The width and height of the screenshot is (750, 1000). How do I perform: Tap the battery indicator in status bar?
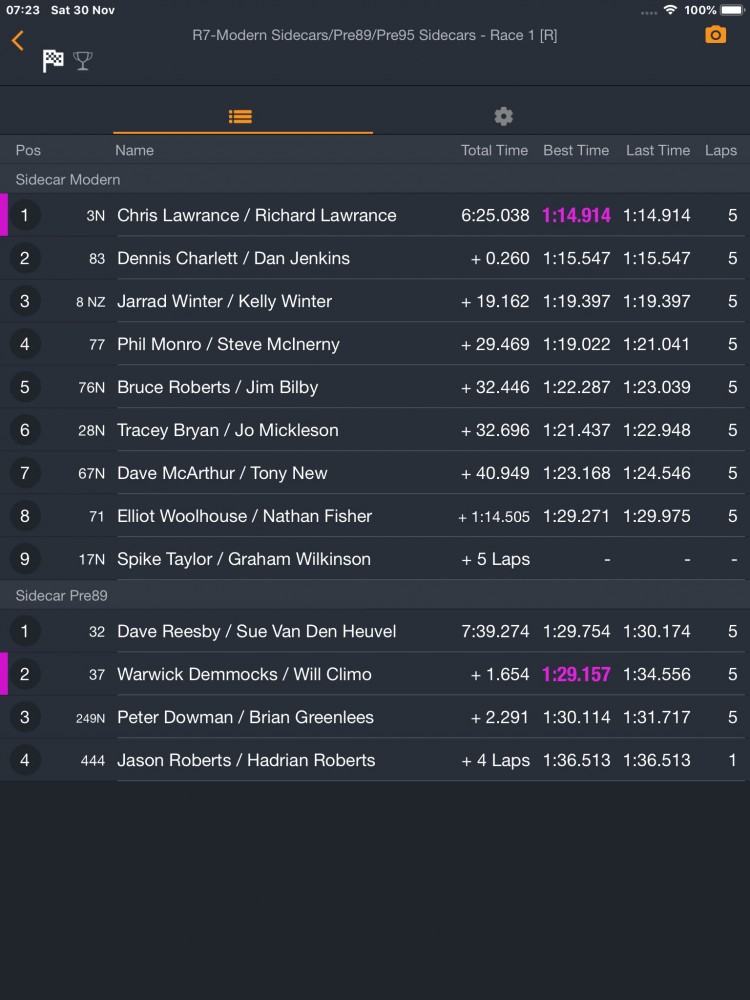pos(733,10)
